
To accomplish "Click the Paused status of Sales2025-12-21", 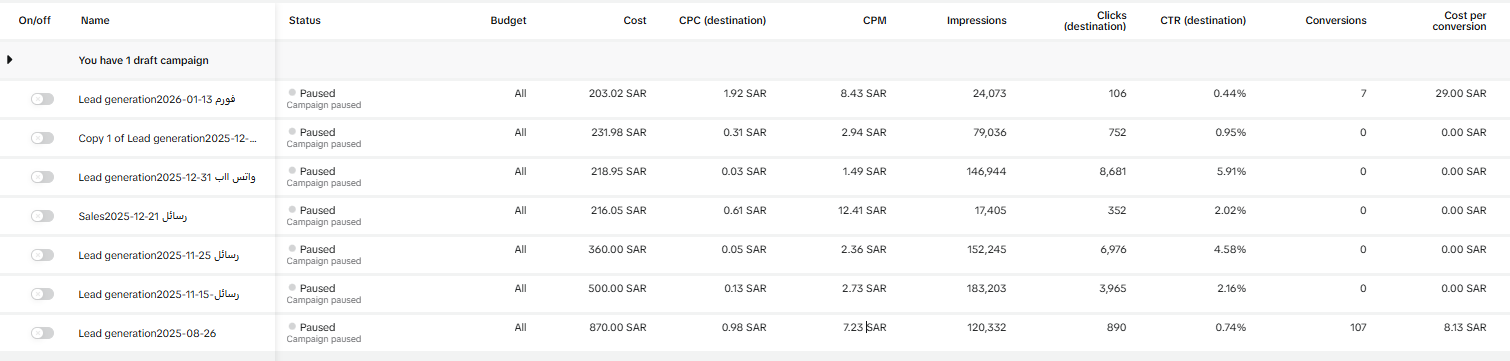I will tap(317, 210).
